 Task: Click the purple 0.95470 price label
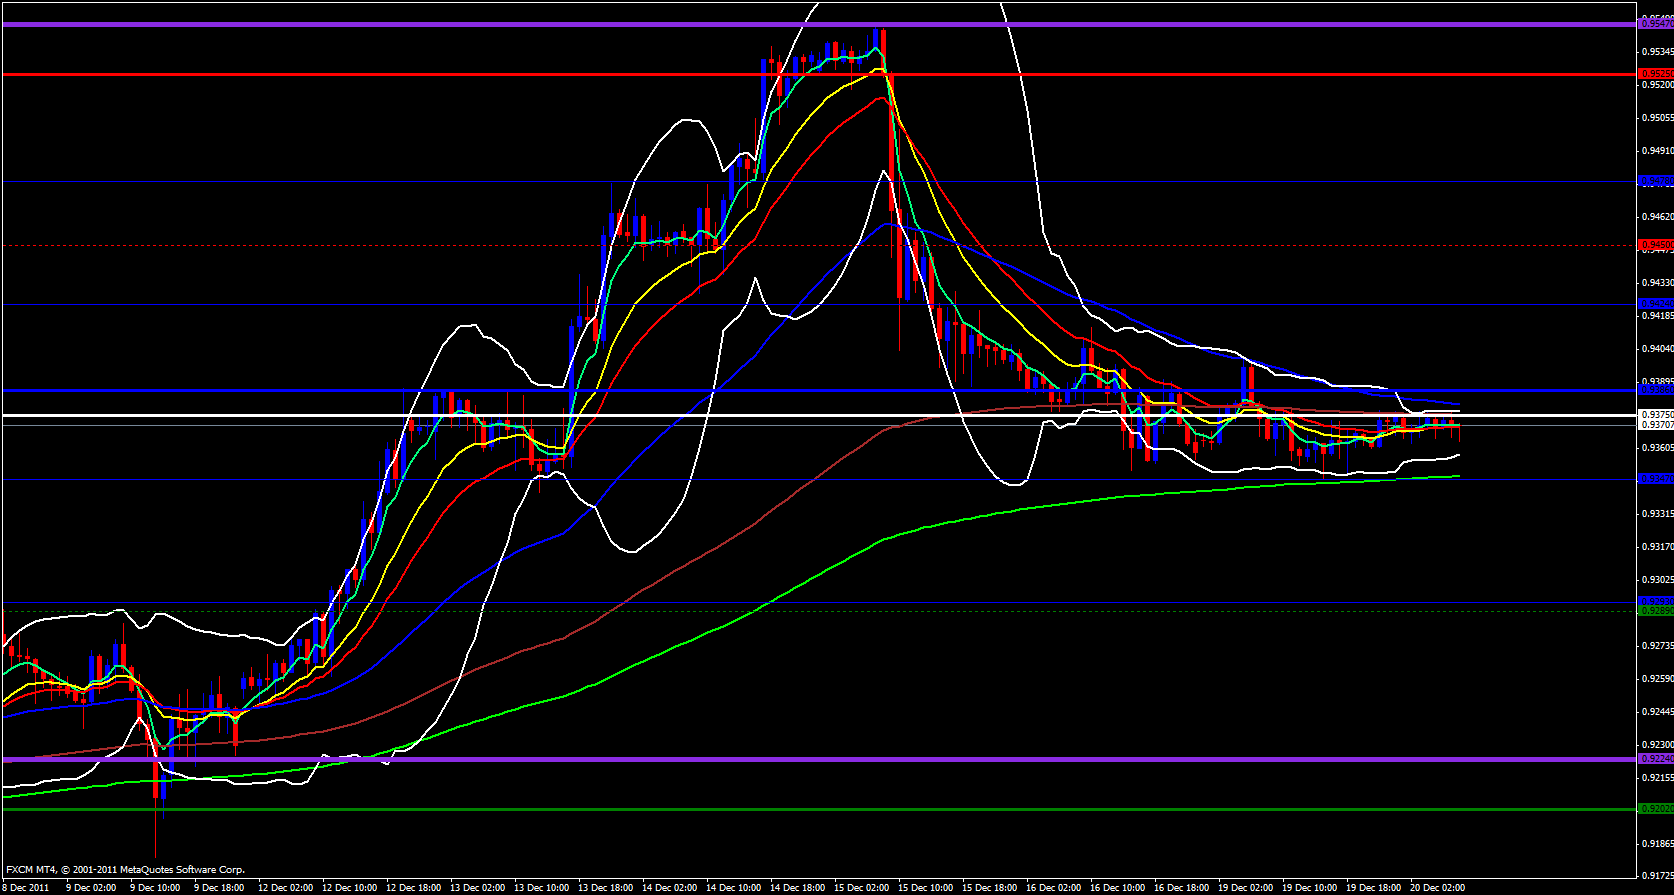pos(1655,24)
